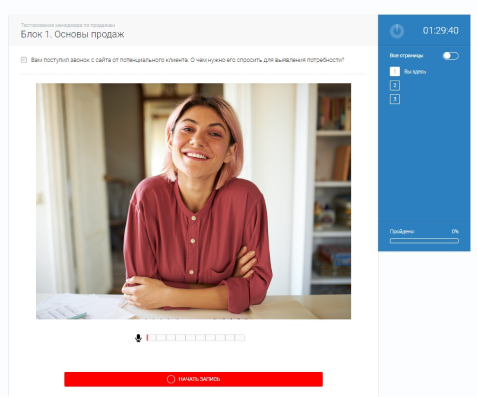Click the 'Пройдено' progress bar
Viewport: 477px width, 397px height.
(424, 241)
